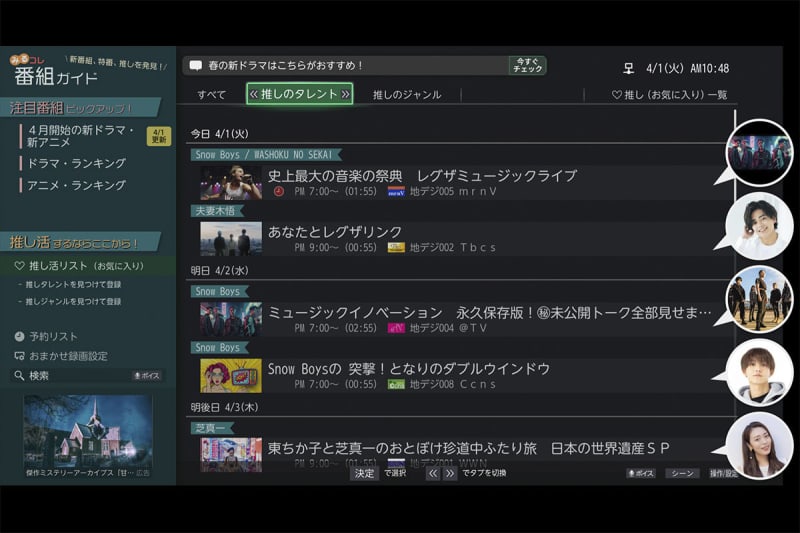The image size is (800, 533).
Task: Click left chevron on 推しのタレント tab
Action: click(x=254, y=95)
